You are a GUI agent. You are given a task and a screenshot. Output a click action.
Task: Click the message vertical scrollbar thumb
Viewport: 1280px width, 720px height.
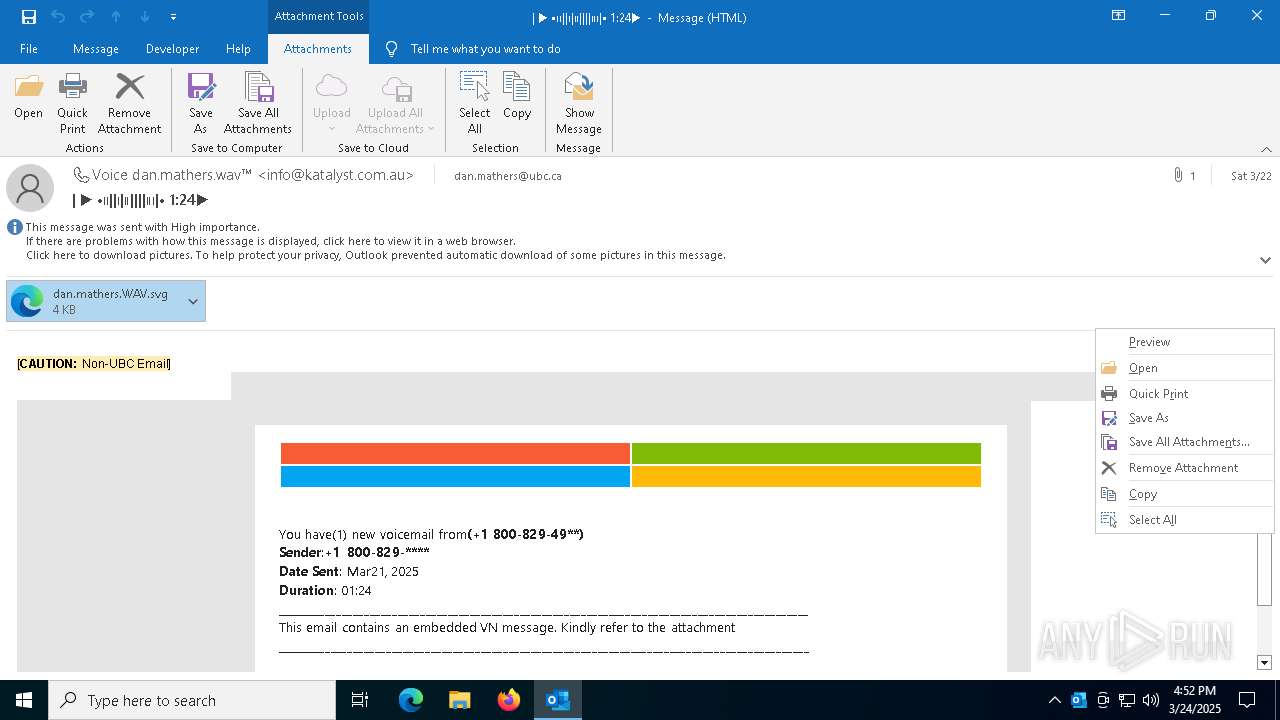(x=1264, y=568)
